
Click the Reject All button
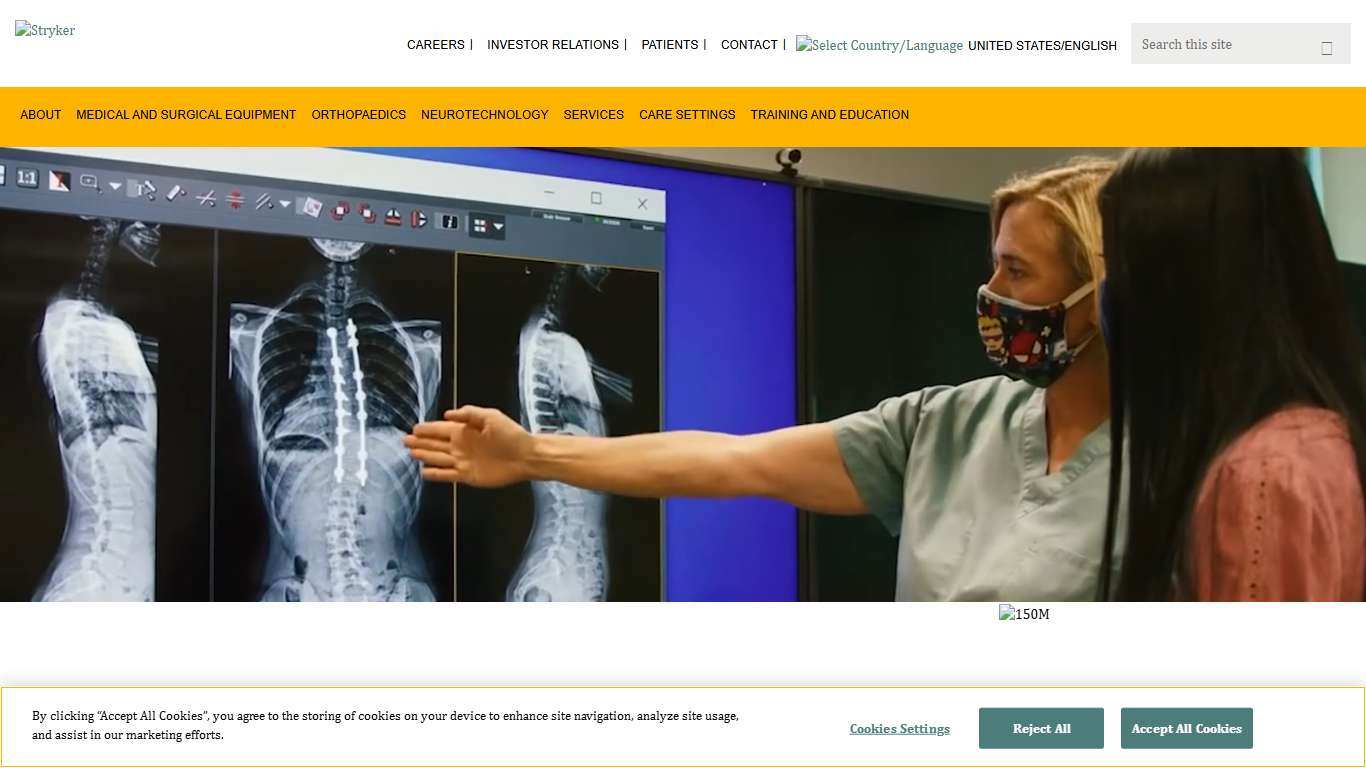pyautogui.click(x=1041, y=728)
